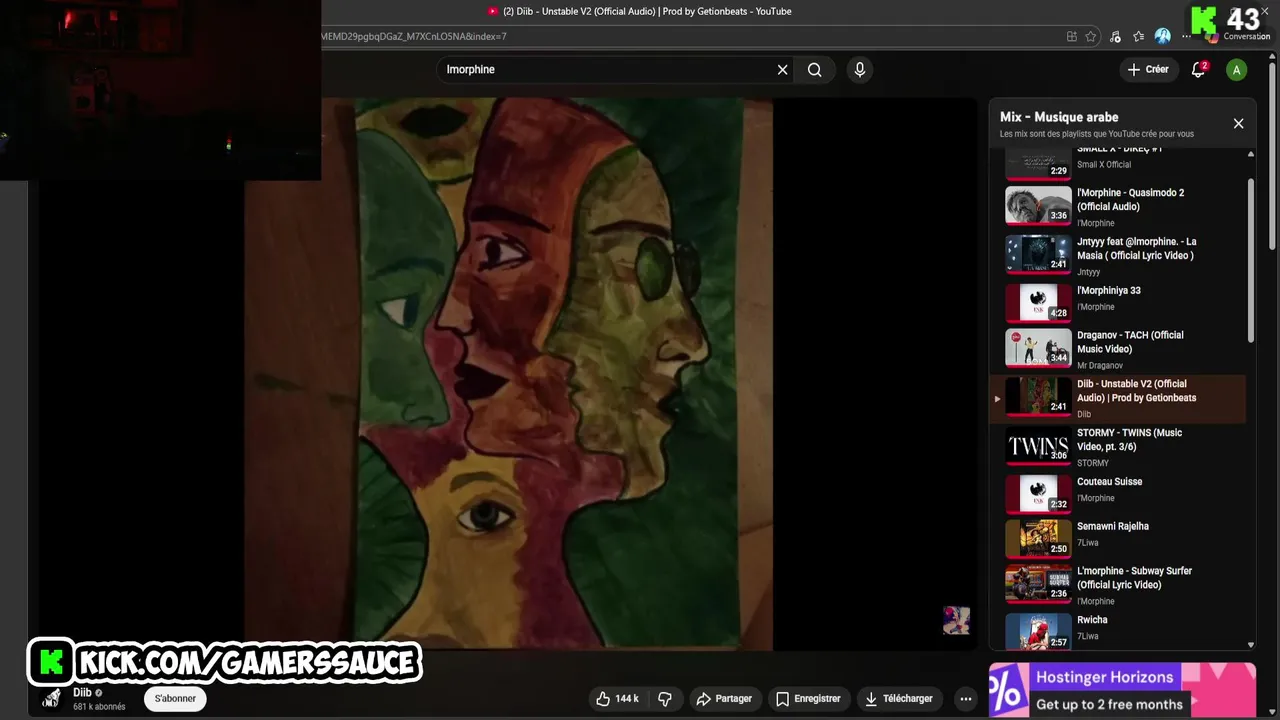Clear the search box text with X
1280x720 pixels.
(782, 70)
